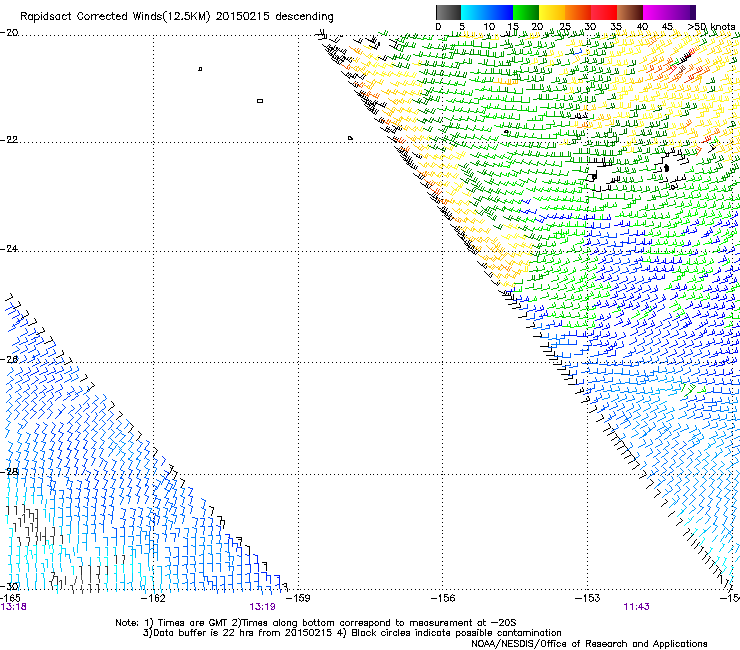Screen dimensions: 740x650
Task: Click the latitude label '-20'
Action: (x=9, y=33)
